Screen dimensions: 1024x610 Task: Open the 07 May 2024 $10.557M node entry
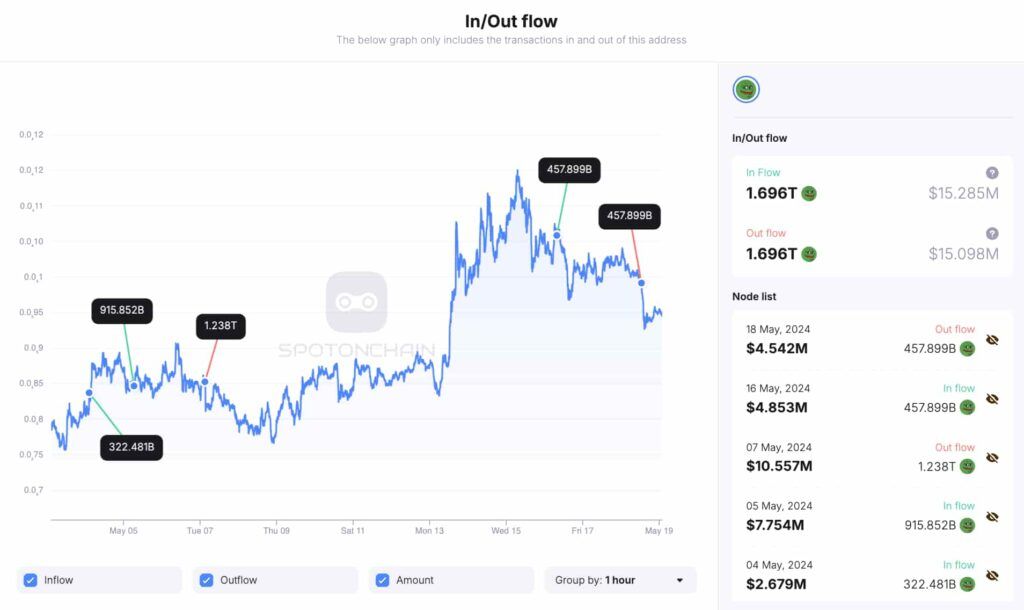click(872, 457)
